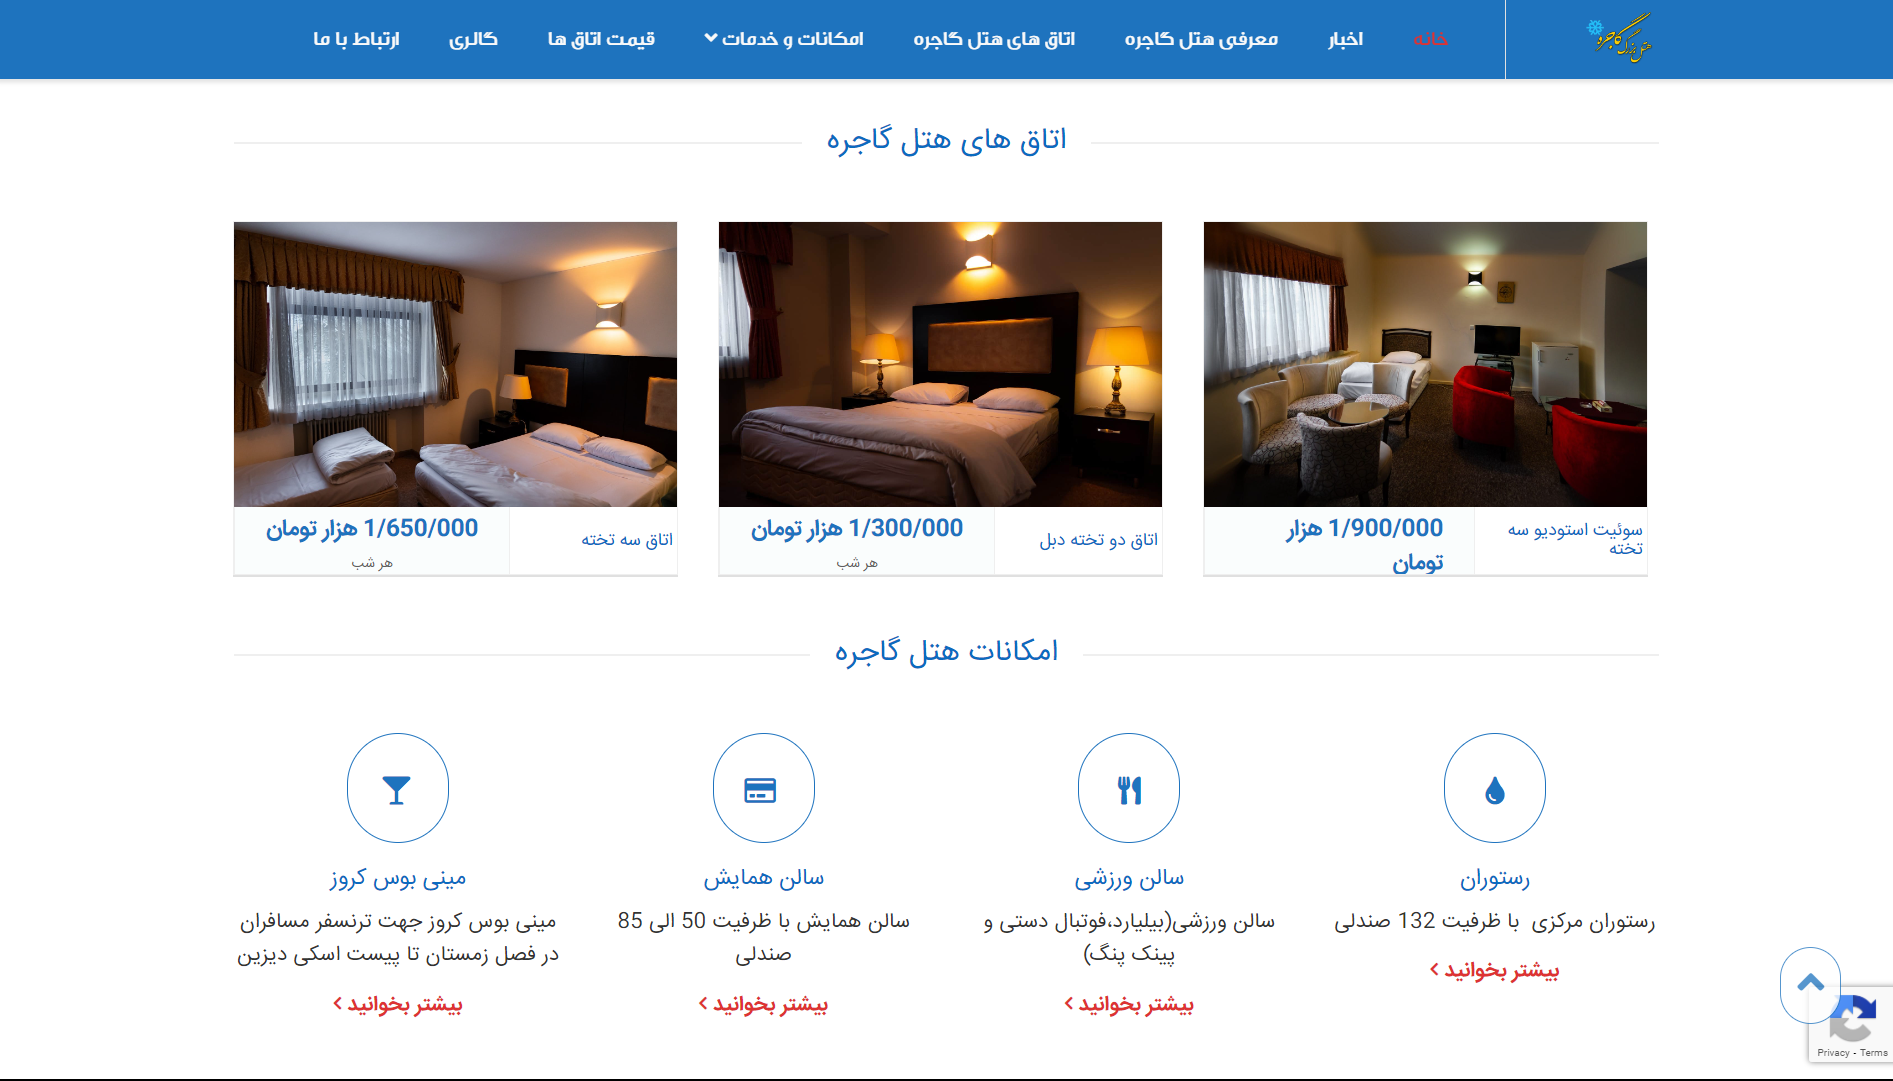This screenshot has width=1893, height=1081.
Task: Click the water drop restaurant icon
Action: coord(1494,789)
